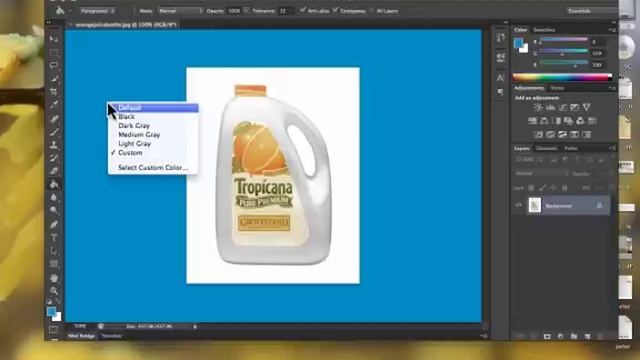Select the Crop tool
The height and width of the screenshot is (360, 640).
click(x=53, y=92)
